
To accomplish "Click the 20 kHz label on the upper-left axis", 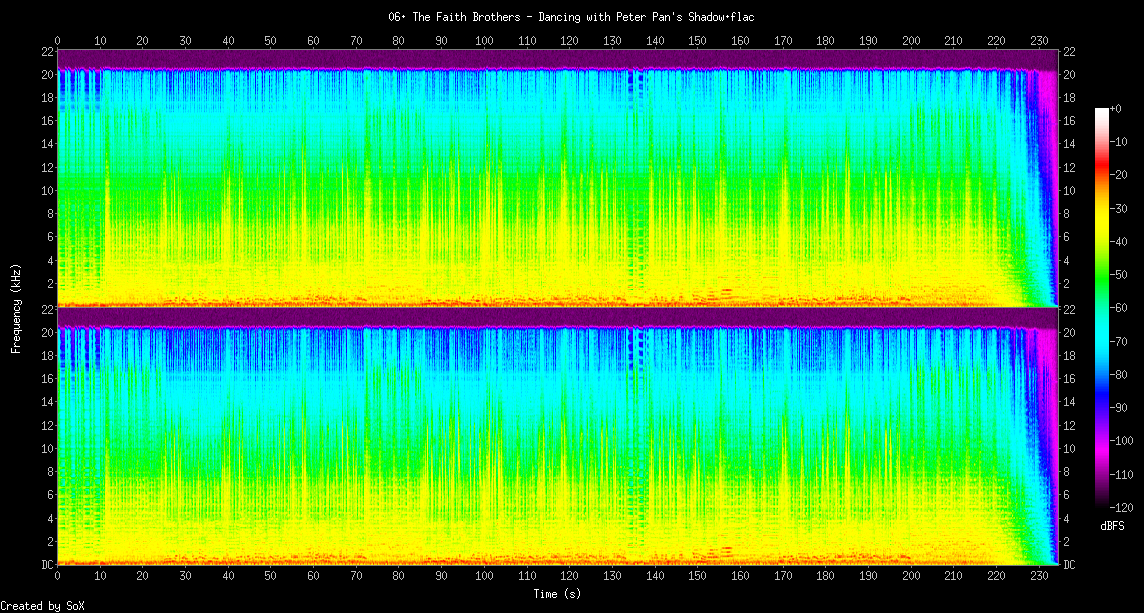I will (x=47, y=75).
